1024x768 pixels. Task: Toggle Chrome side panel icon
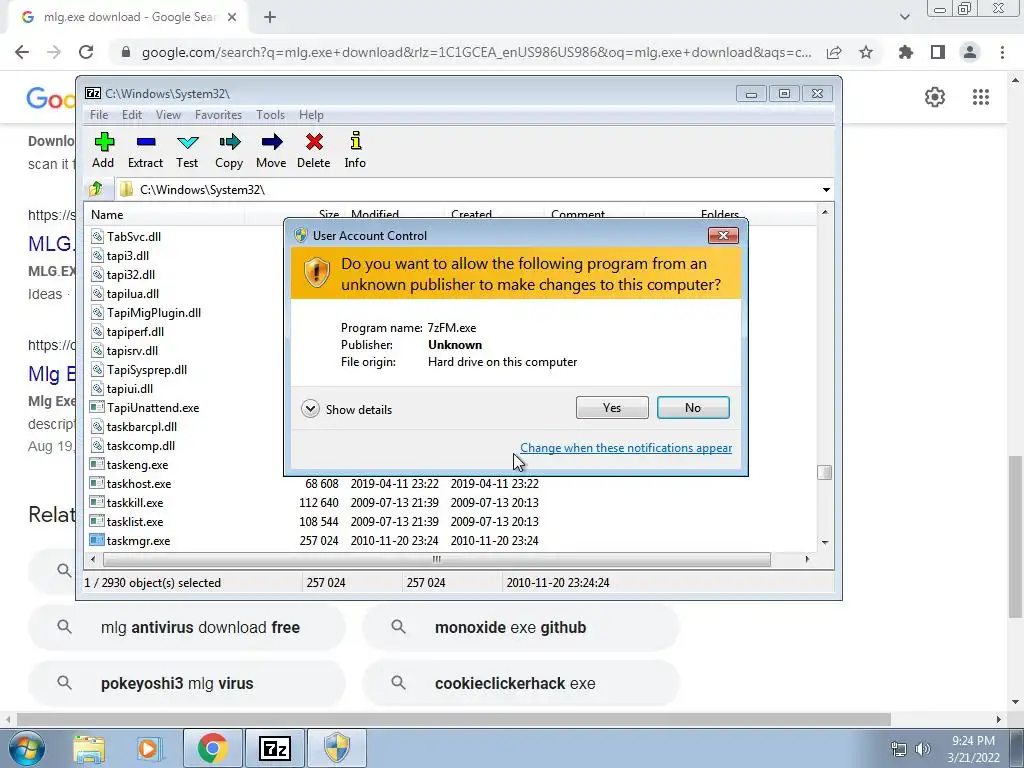[x=938, y=52]
